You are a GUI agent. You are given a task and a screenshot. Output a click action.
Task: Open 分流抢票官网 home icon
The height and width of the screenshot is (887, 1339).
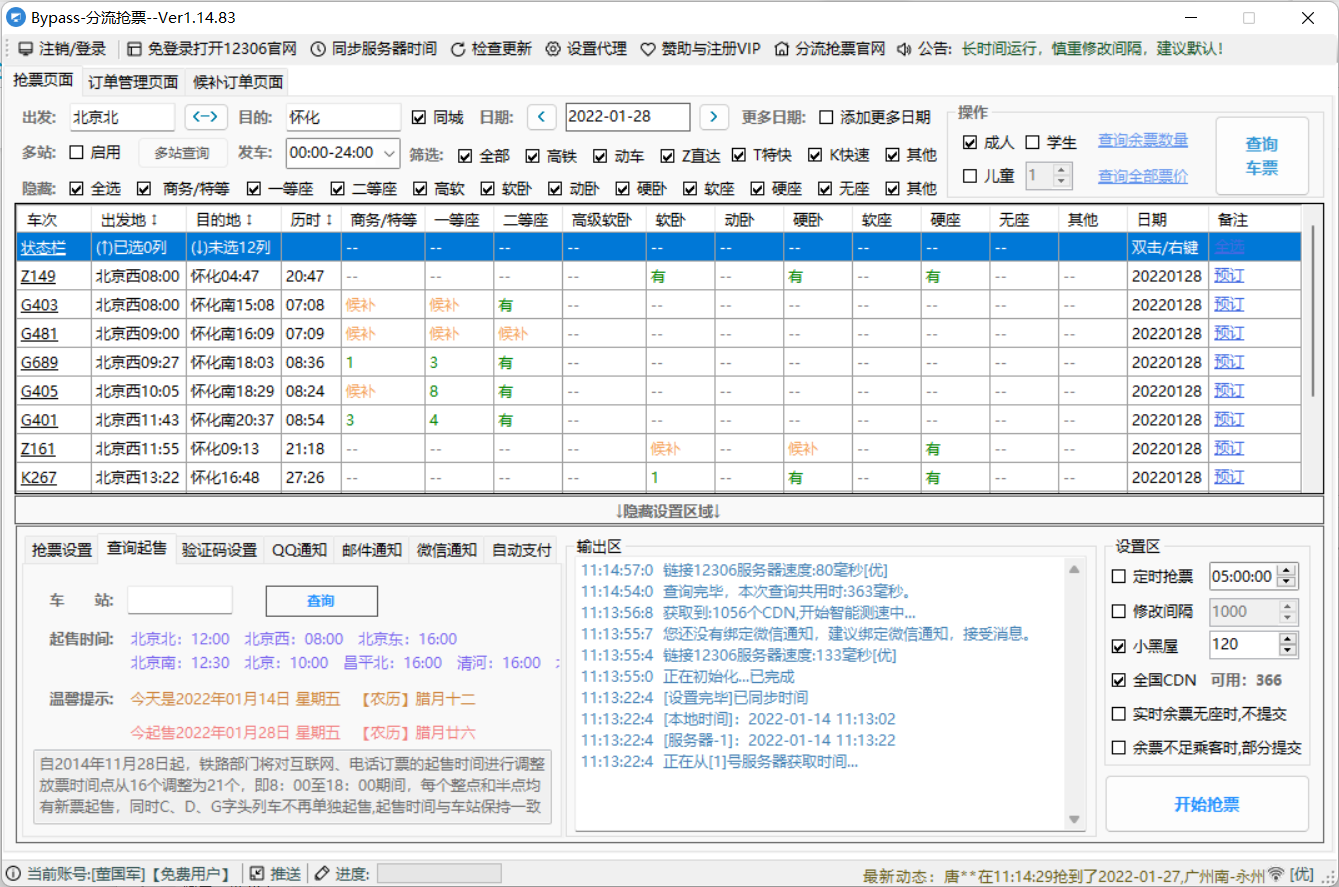pyautogui.click(x=782, y=48)
